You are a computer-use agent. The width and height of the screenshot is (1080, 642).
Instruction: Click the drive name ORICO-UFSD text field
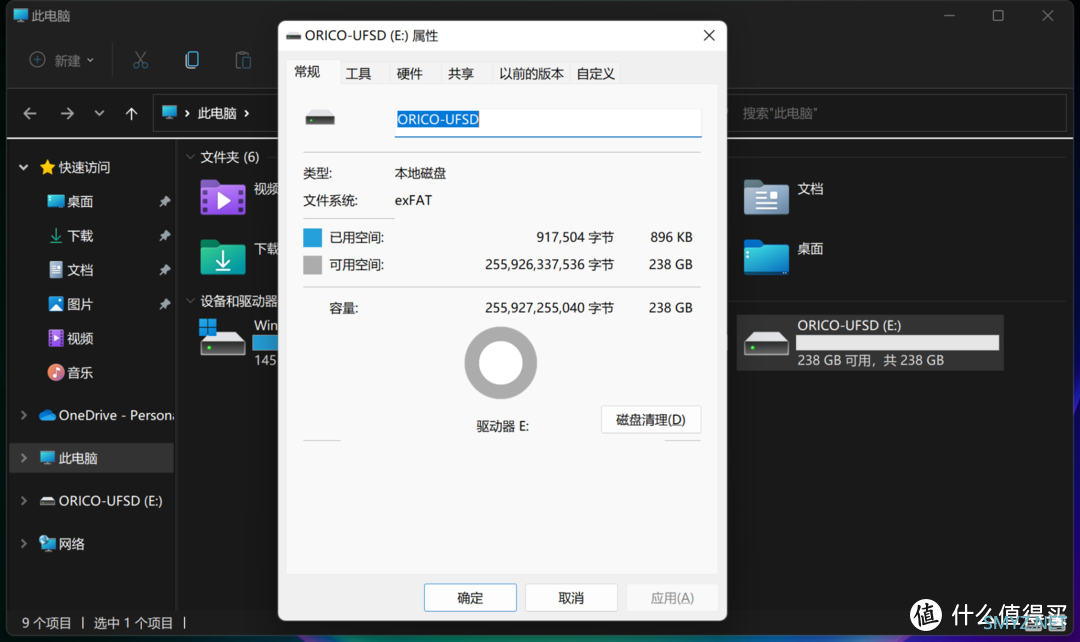click(547, 120)
